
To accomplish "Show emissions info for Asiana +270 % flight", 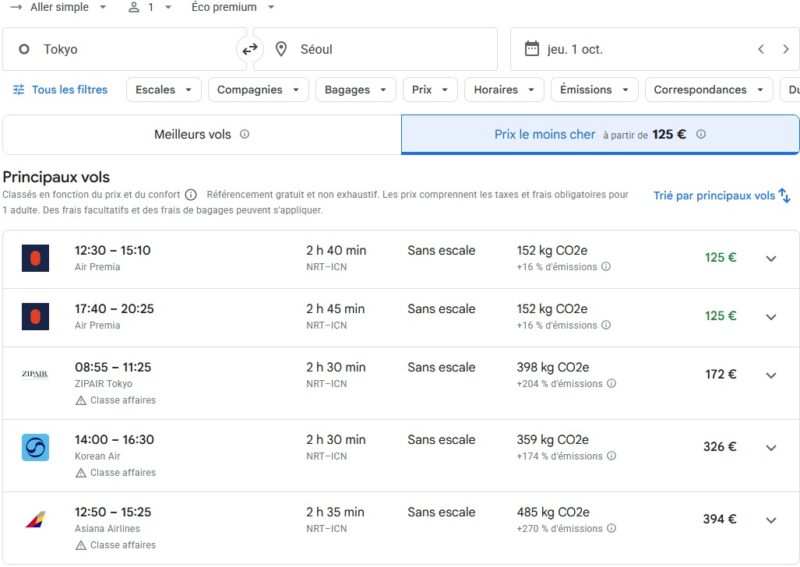I will coord(611,528).
